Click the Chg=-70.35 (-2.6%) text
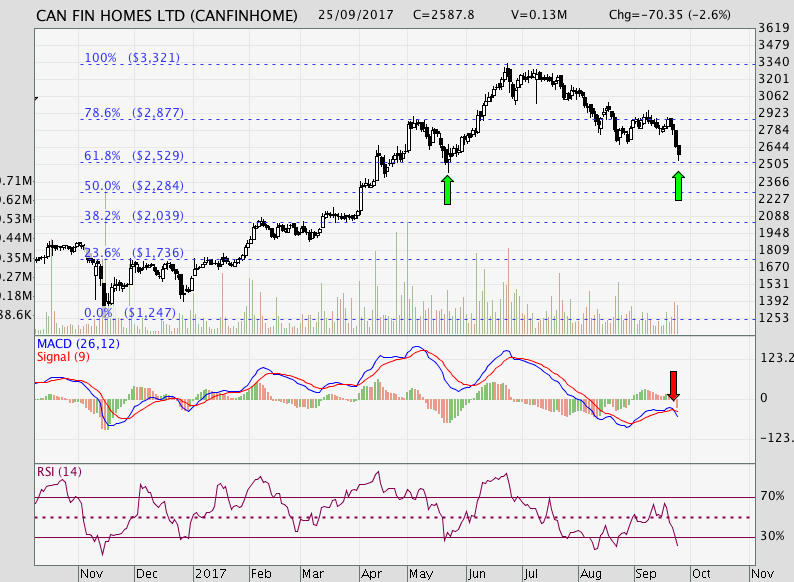This screenshot has width=794, height=582. (669, 15)
